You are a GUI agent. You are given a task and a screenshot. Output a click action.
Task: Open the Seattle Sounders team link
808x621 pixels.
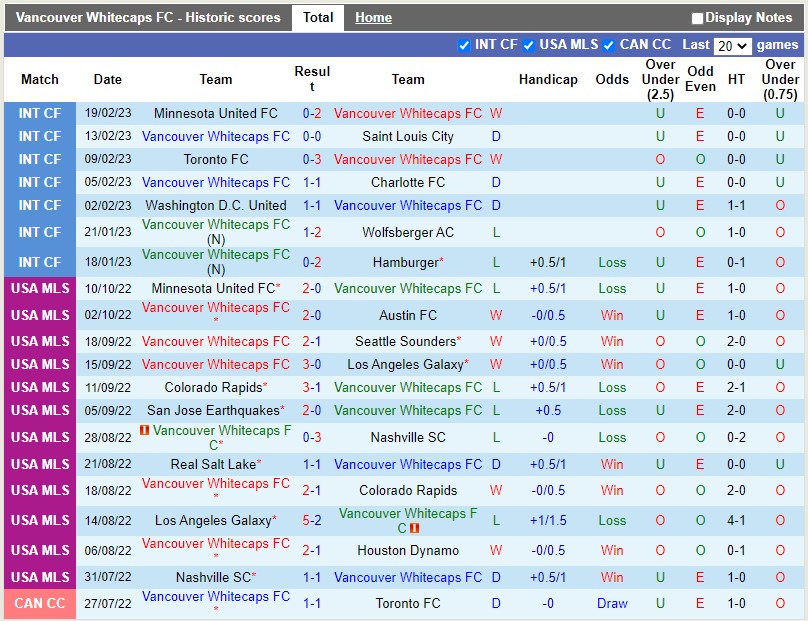[406, 341]
